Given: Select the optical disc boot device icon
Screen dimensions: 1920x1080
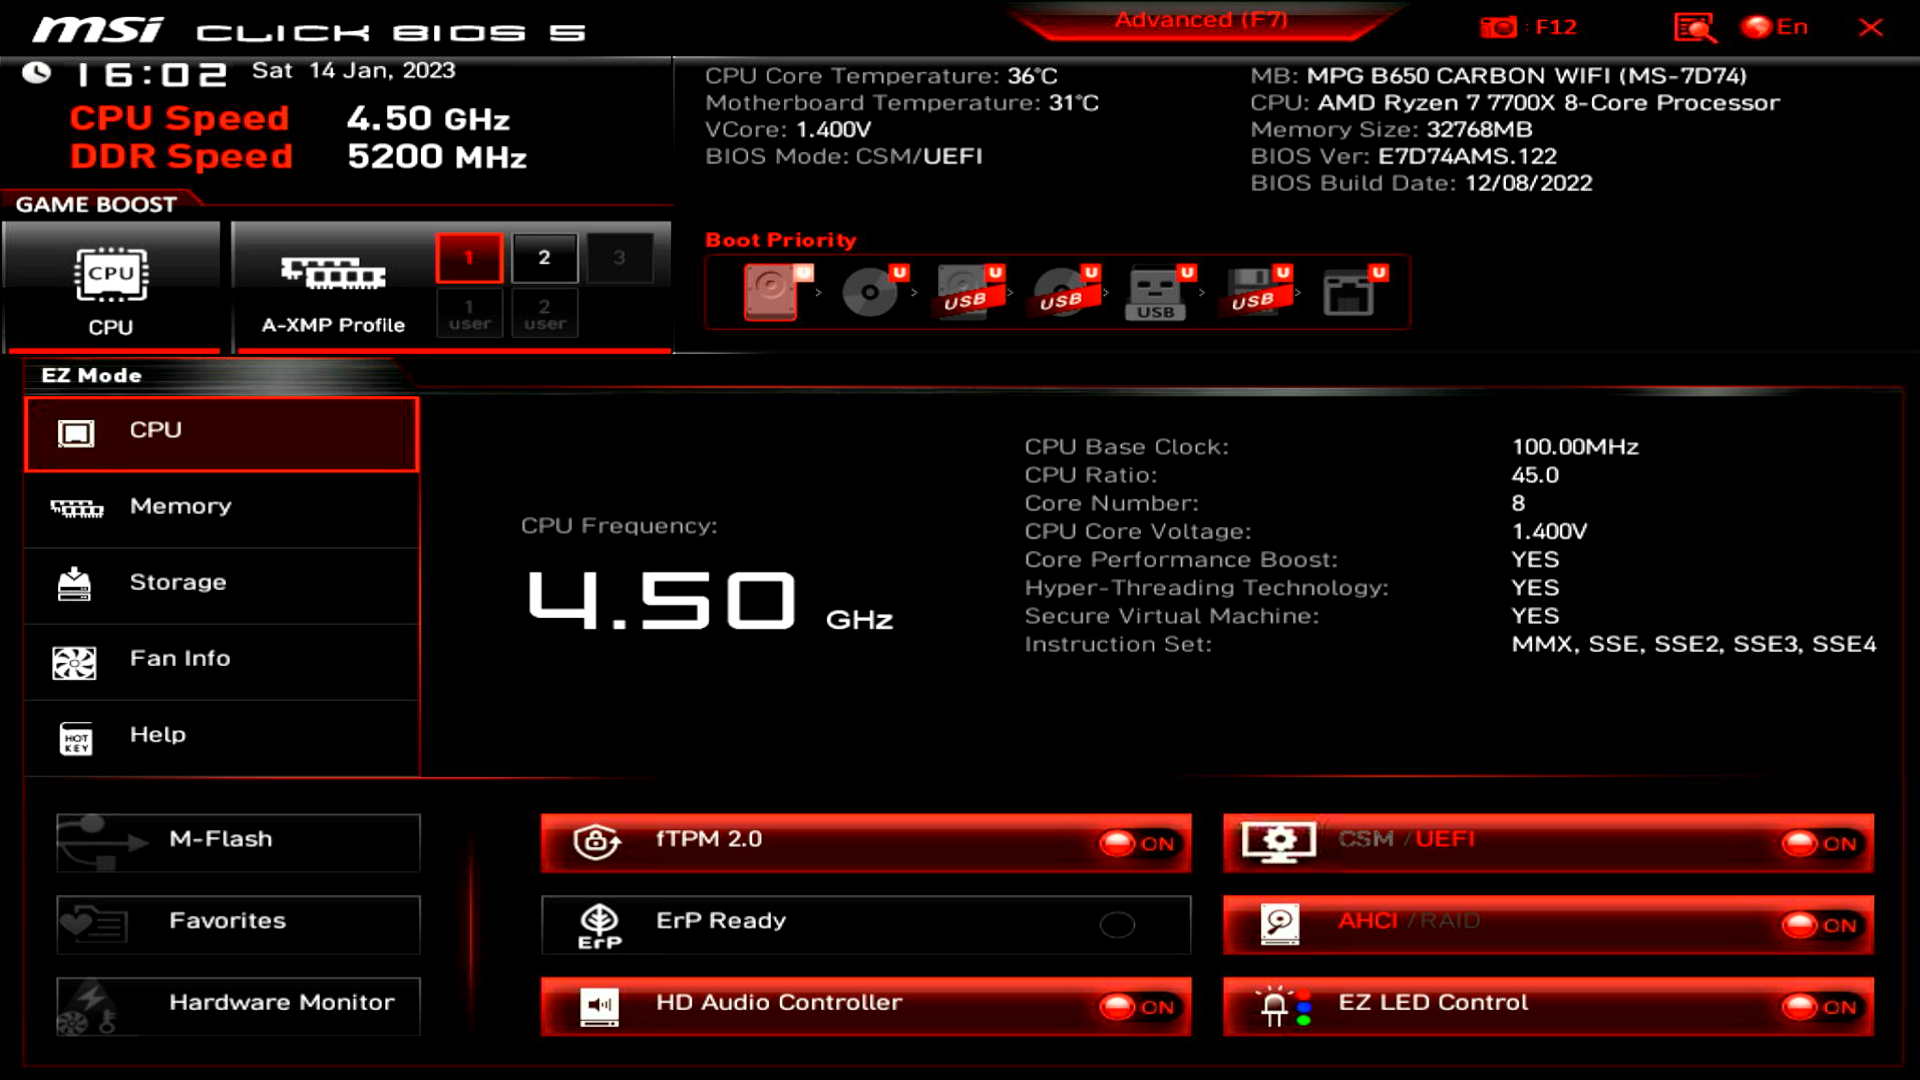Looking at the screenshot, I should tap(869, 292).
